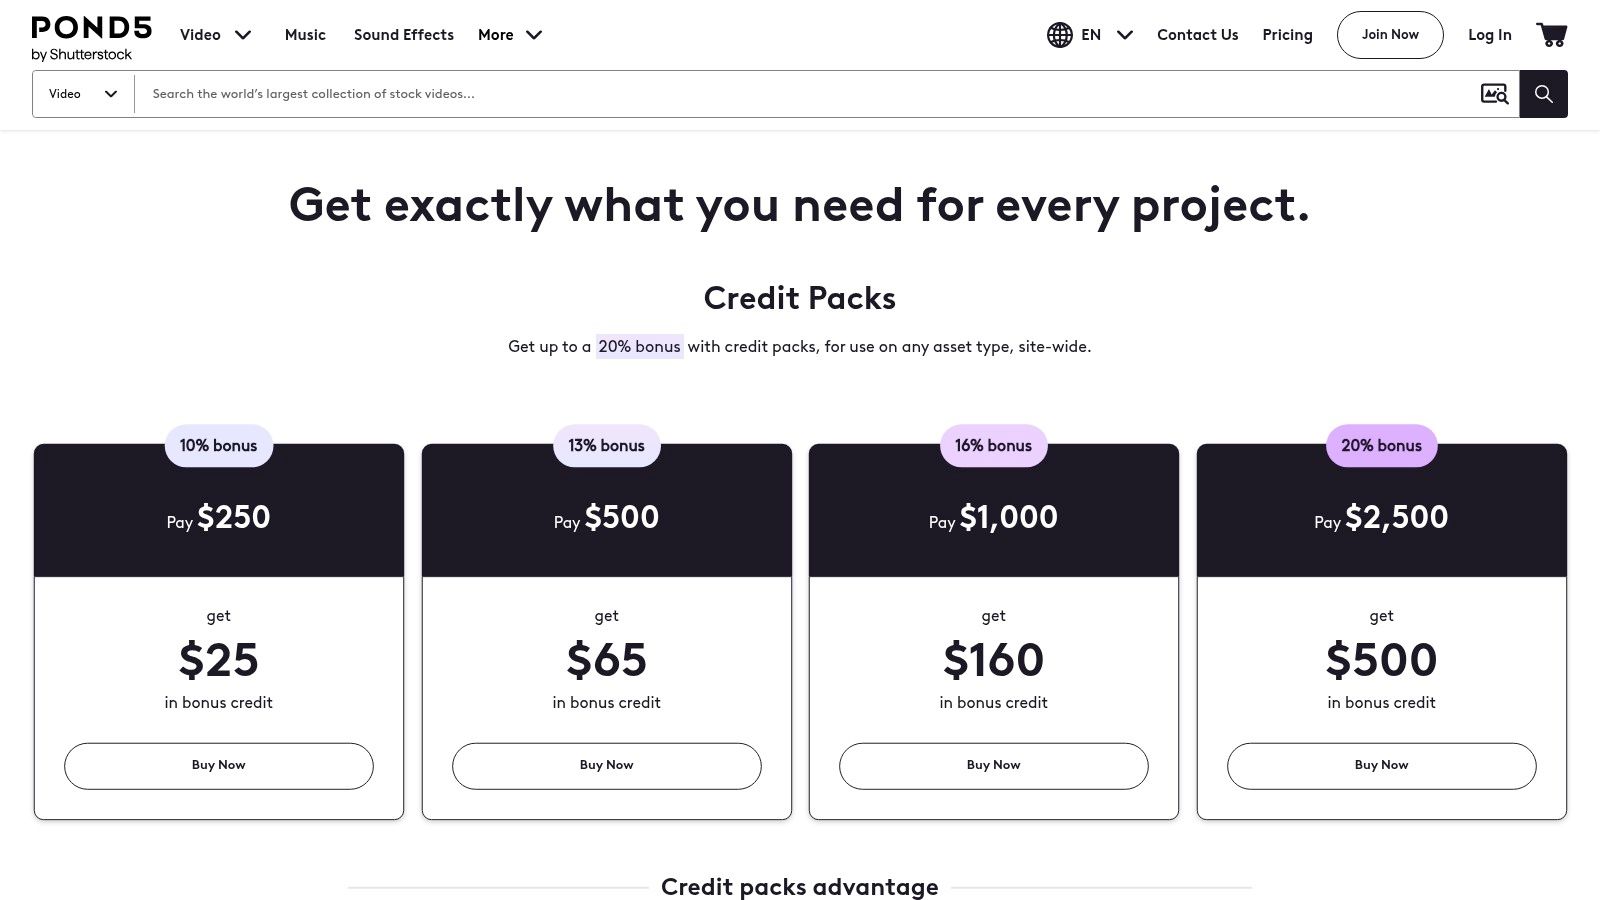Start a visual image search
The width and height of the screenshot is (1600, 900).
[x=1494, y=94]
